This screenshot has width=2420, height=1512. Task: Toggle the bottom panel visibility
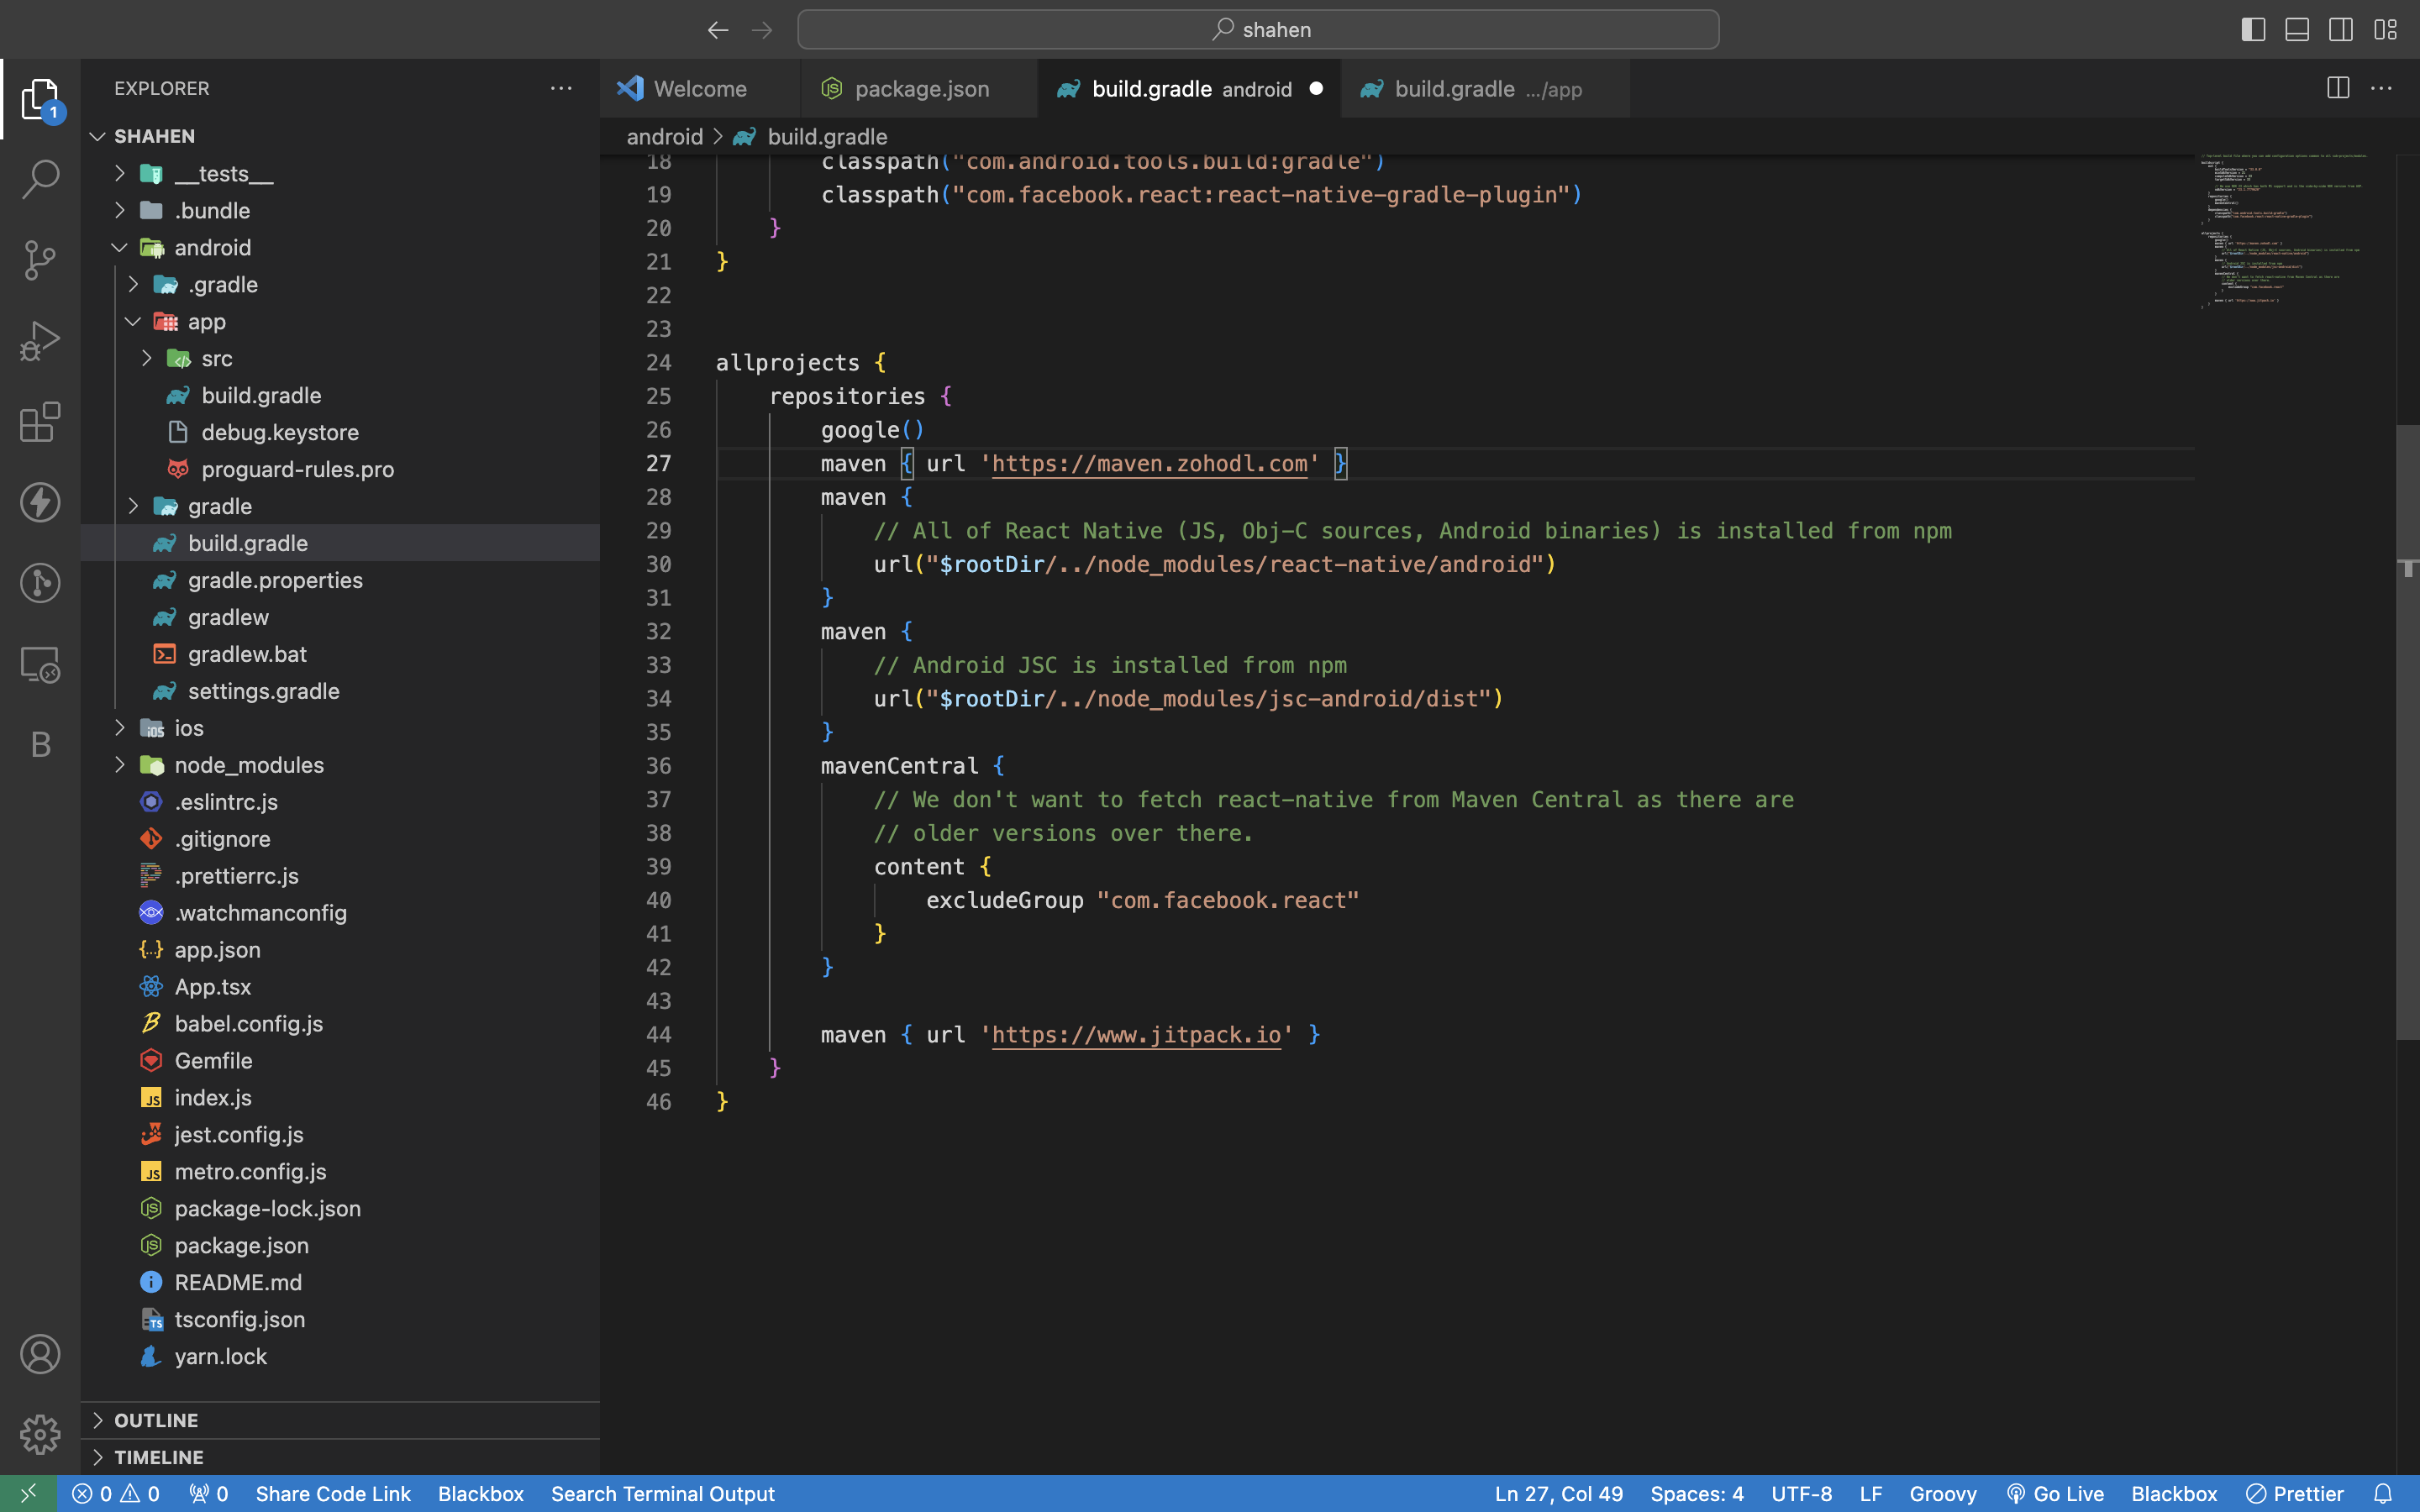pyautogui.click(x=2297, y=29)
